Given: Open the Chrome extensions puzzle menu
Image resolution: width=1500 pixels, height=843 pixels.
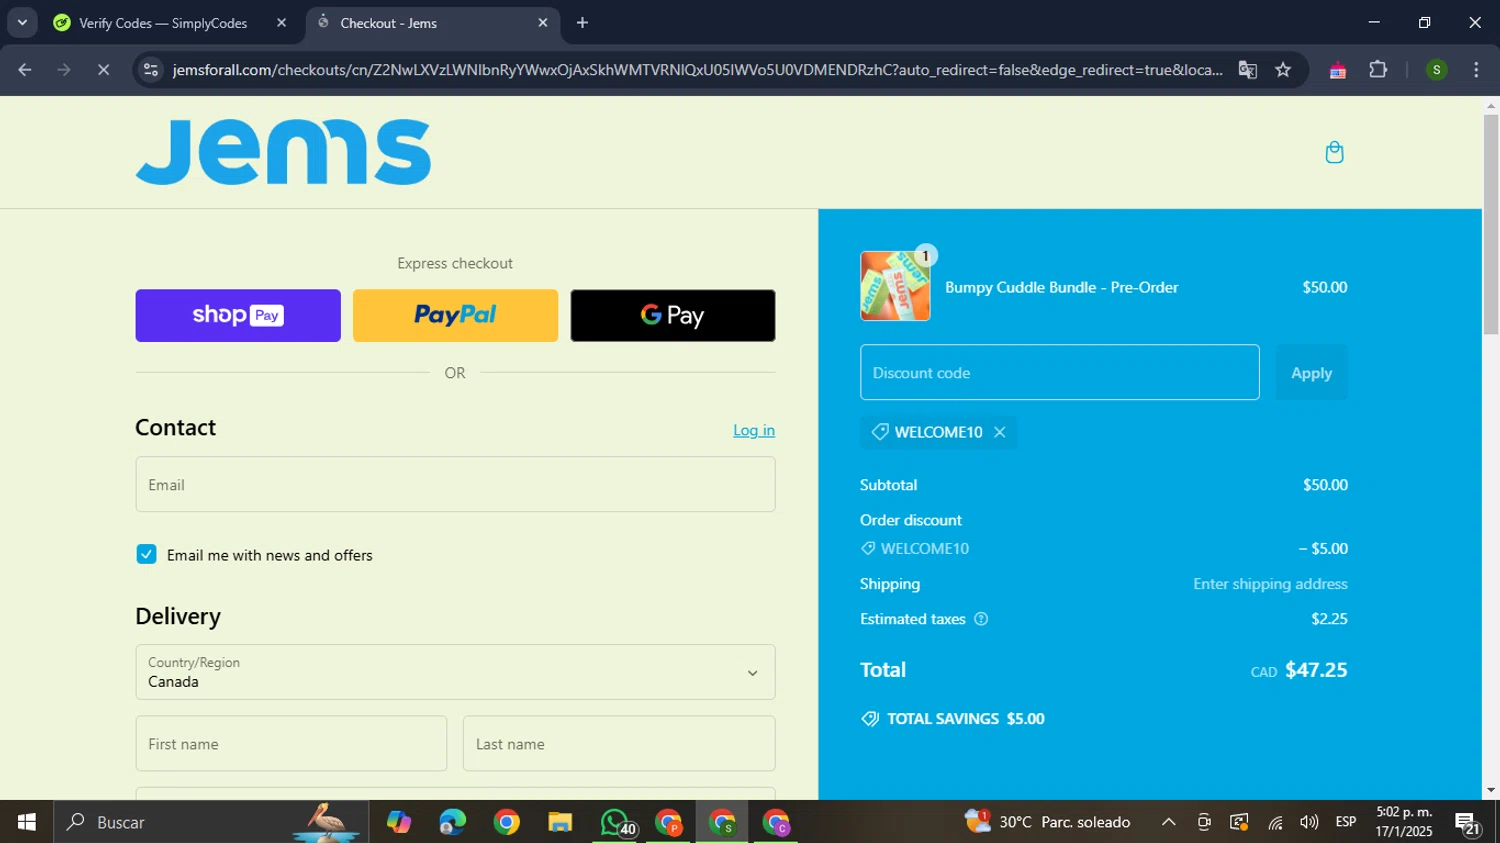Looking at the screenshot, I should click(1378, 70).
